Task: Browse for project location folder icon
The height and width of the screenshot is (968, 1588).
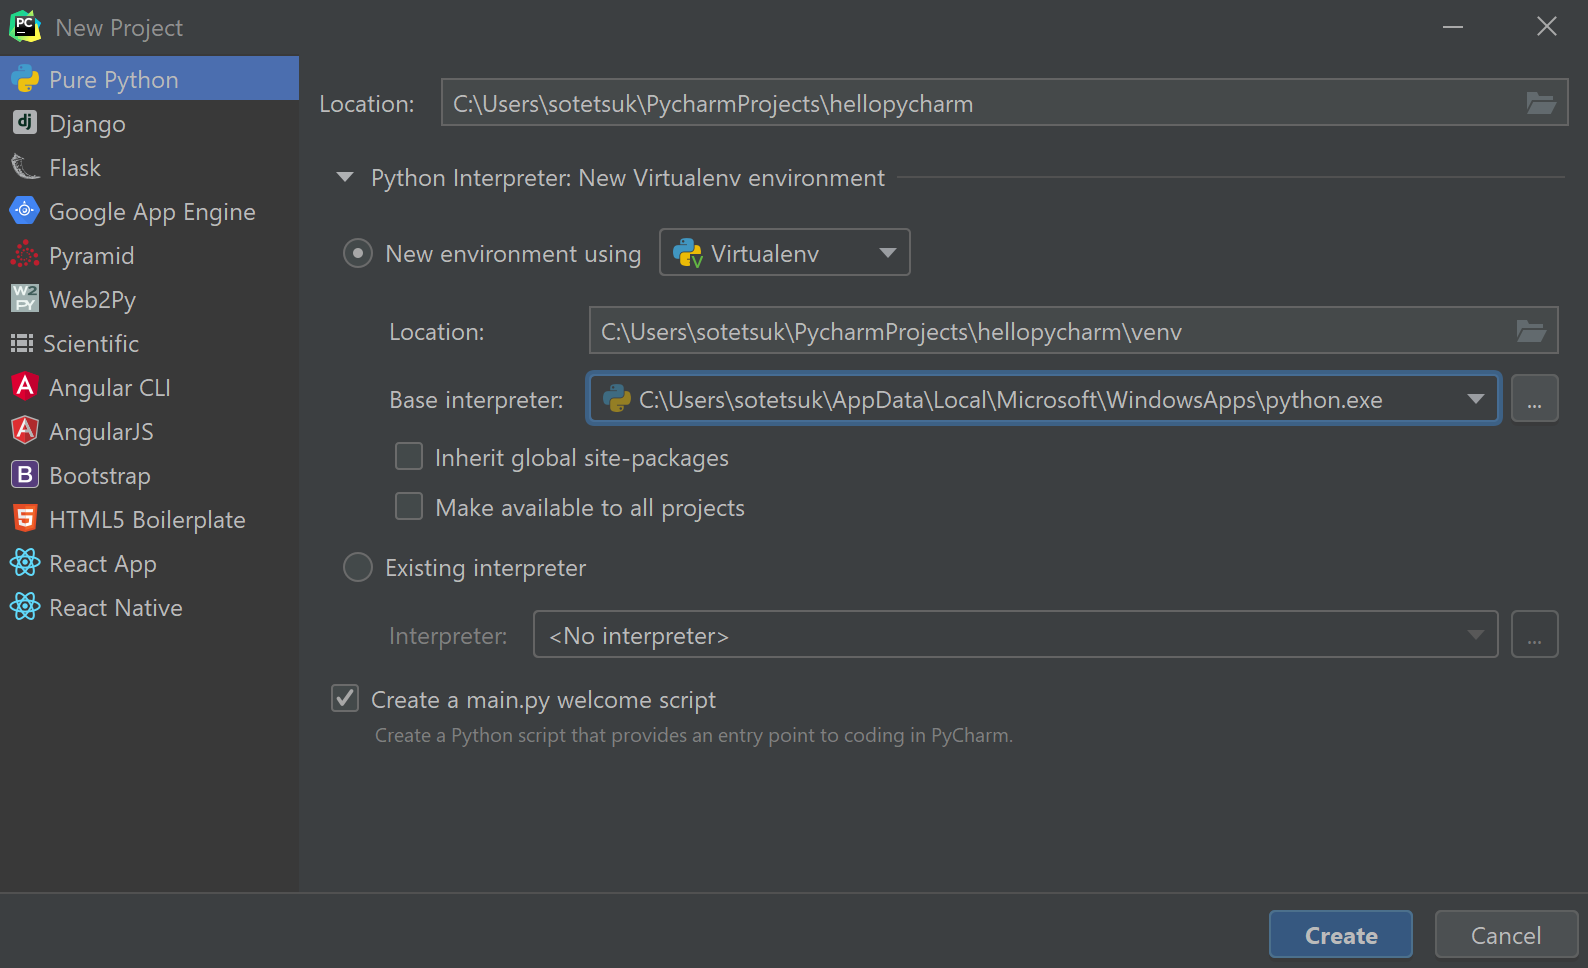Action: coord(1540,103)
